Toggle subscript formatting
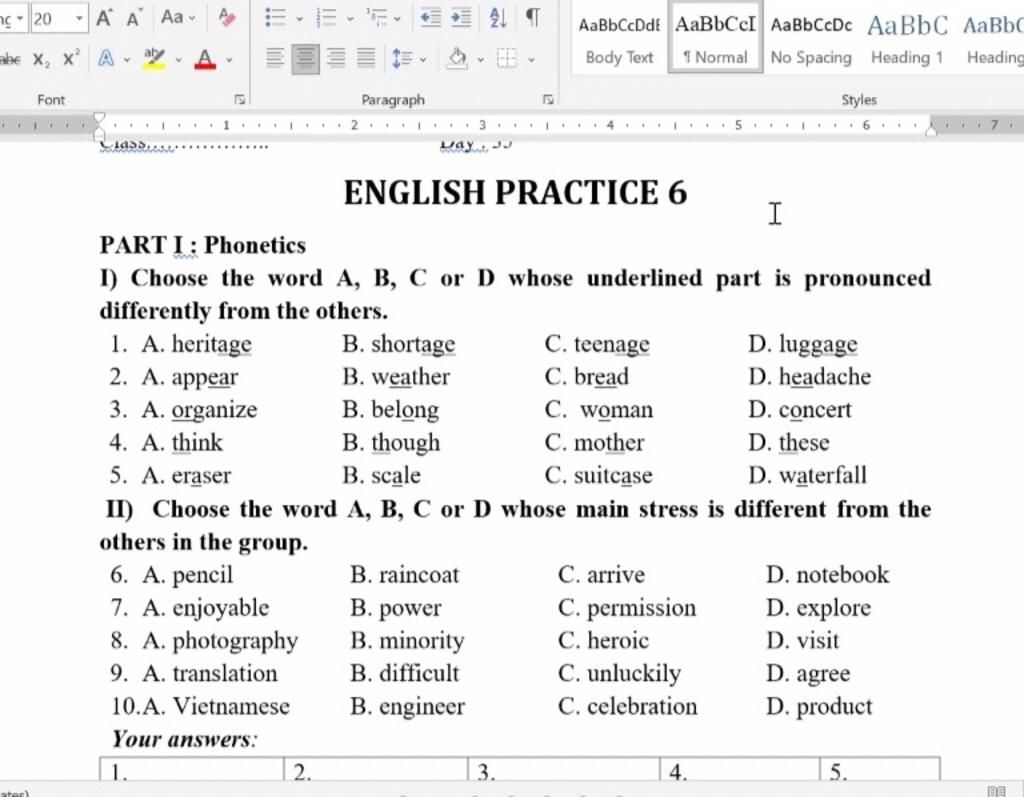This screenshot has height=797, width=1024. (x=41, y=60)
